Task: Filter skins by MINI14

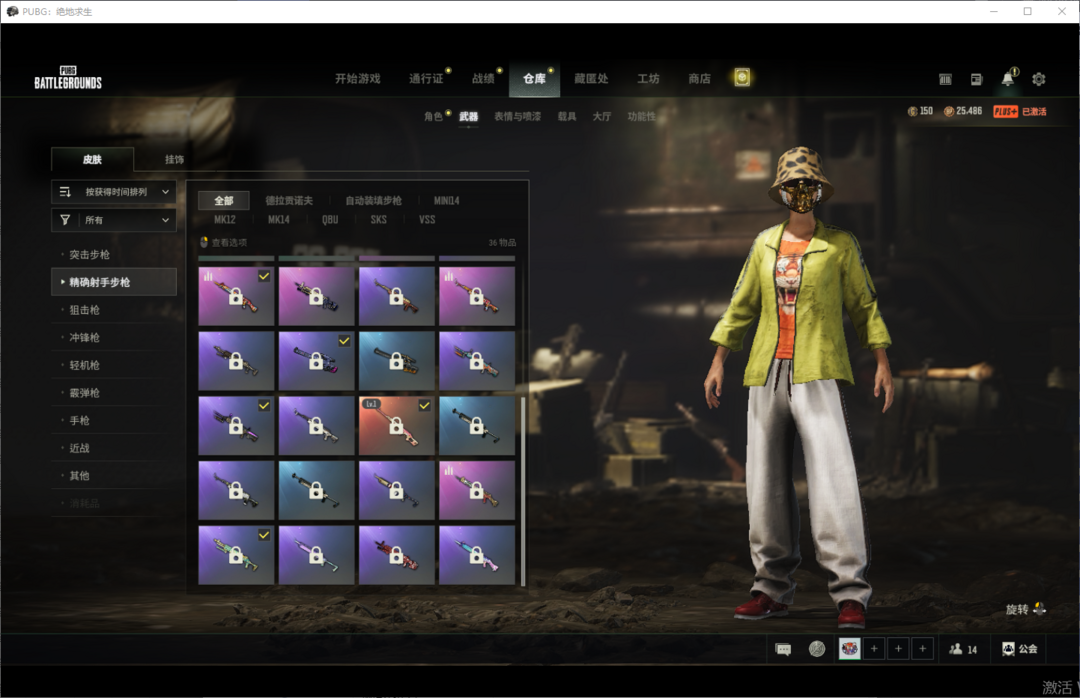Action: point(446,201)
